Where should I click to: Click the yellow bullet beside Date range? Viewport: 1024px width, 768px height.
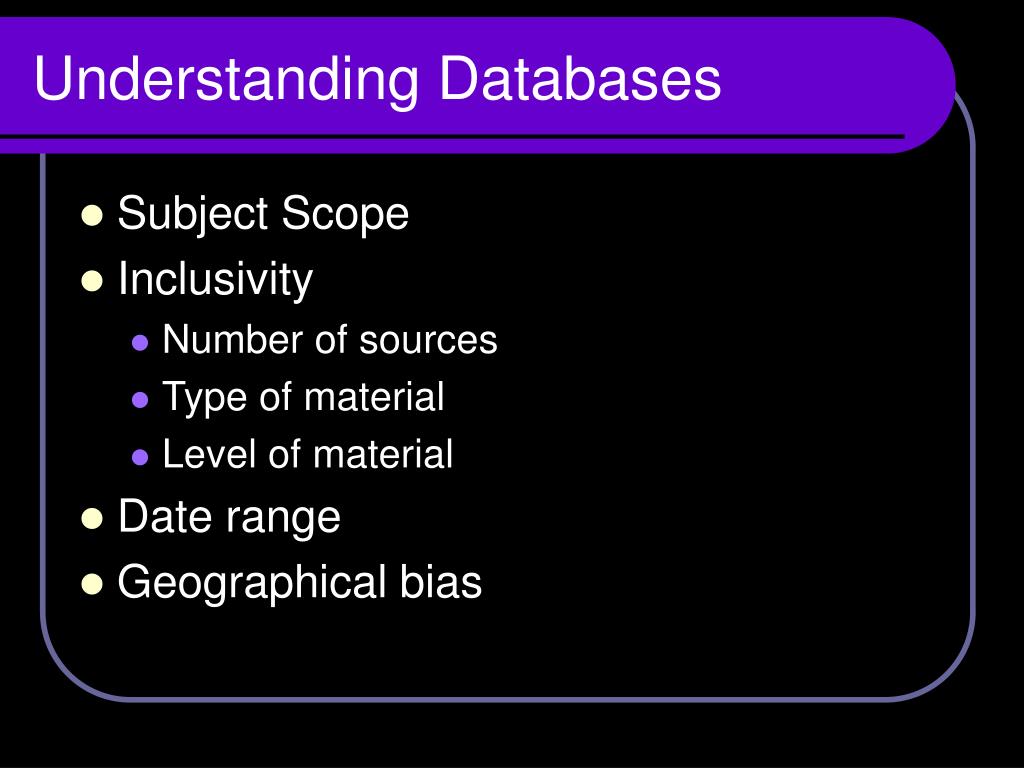click(92, 519)
